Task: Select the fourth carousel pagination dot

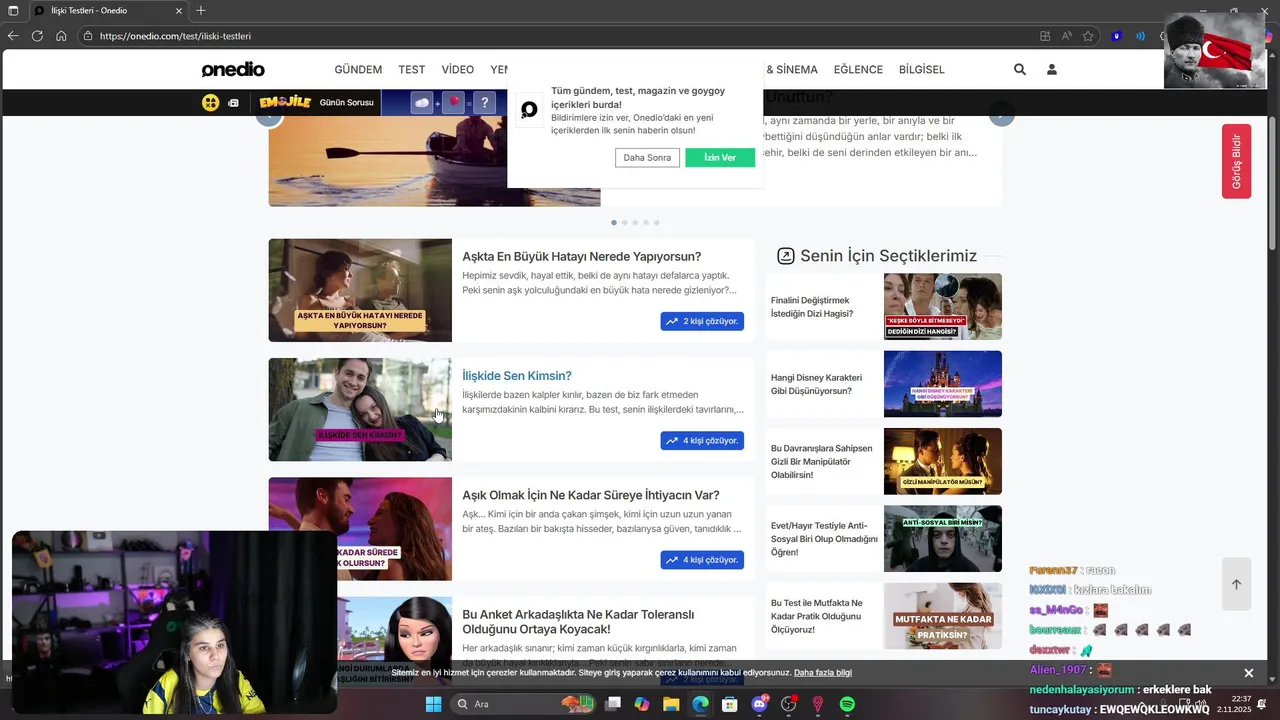Action: 646,222
